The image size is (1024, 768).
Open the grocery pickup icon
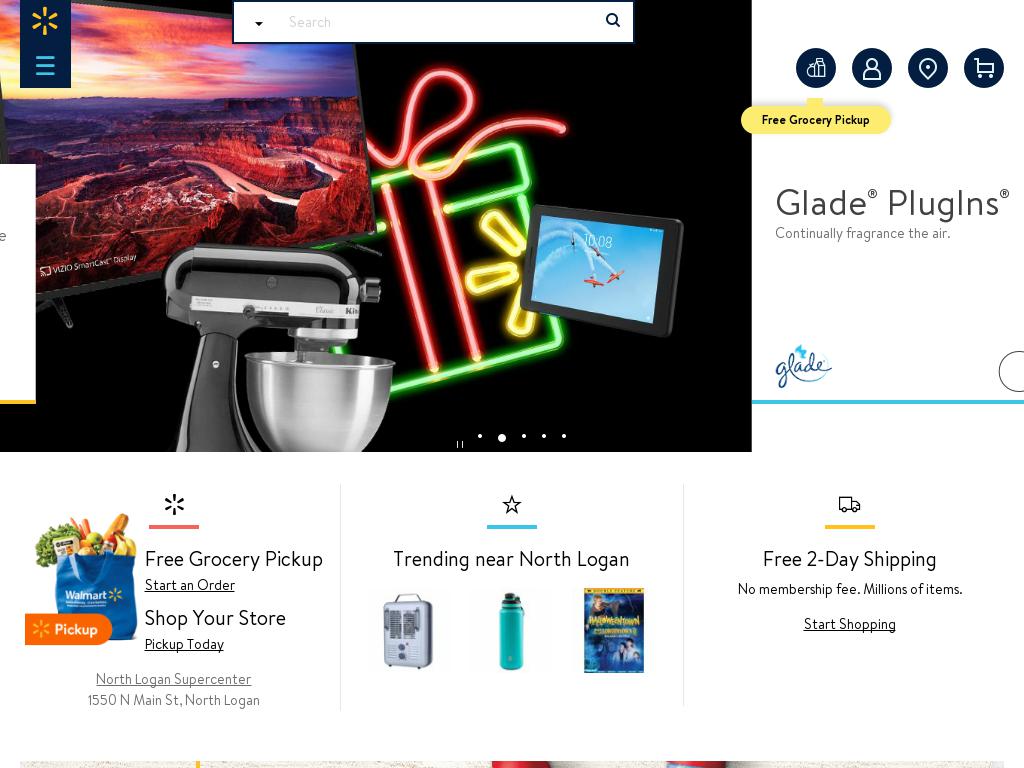click(x=816, y=68)
